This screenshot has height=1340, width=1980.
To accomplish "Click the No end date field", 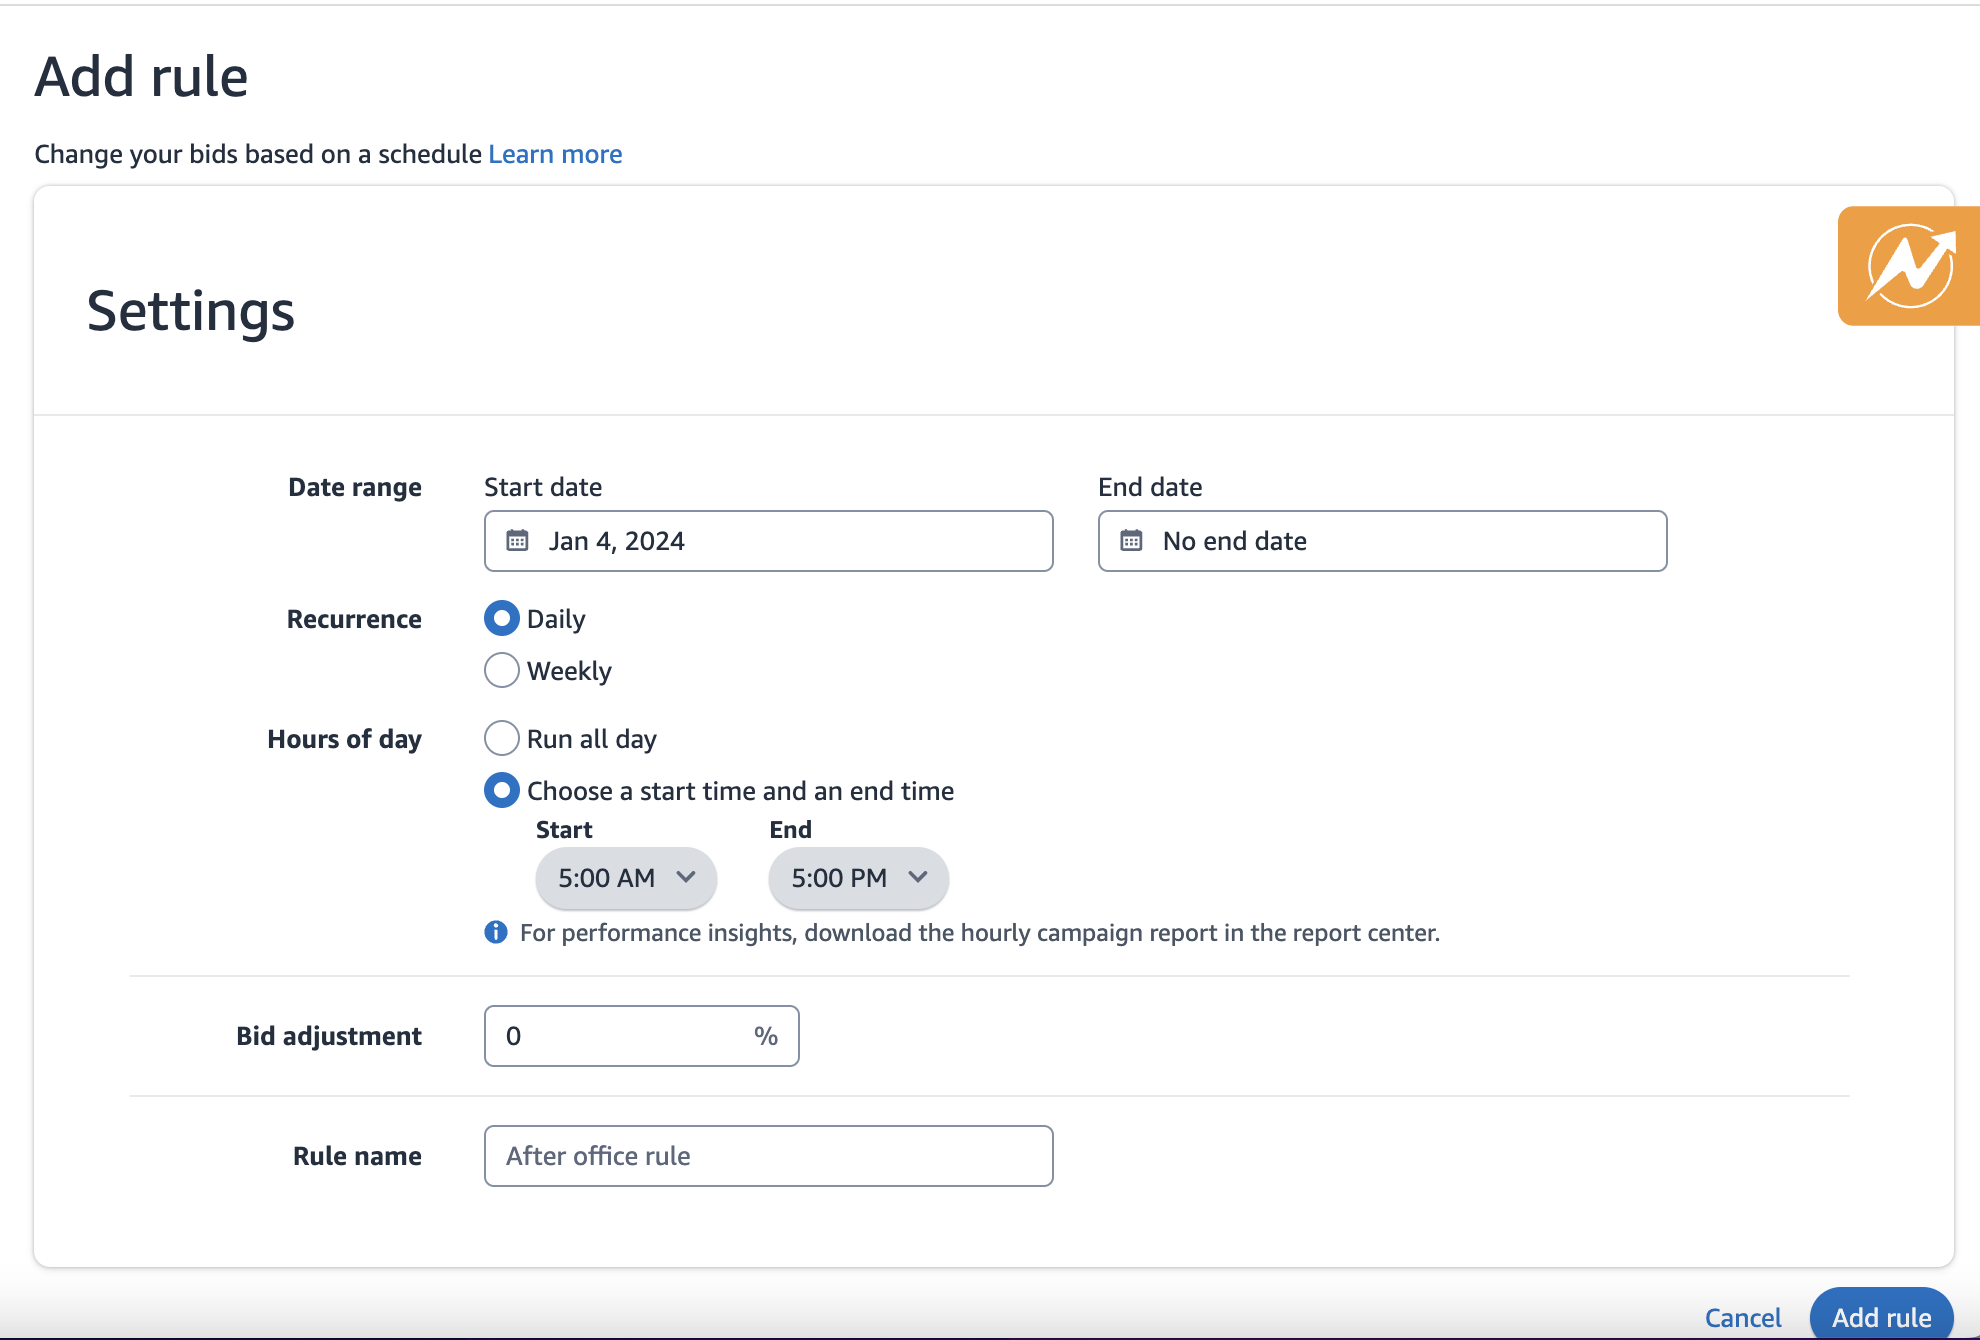I will point(1383,540).
